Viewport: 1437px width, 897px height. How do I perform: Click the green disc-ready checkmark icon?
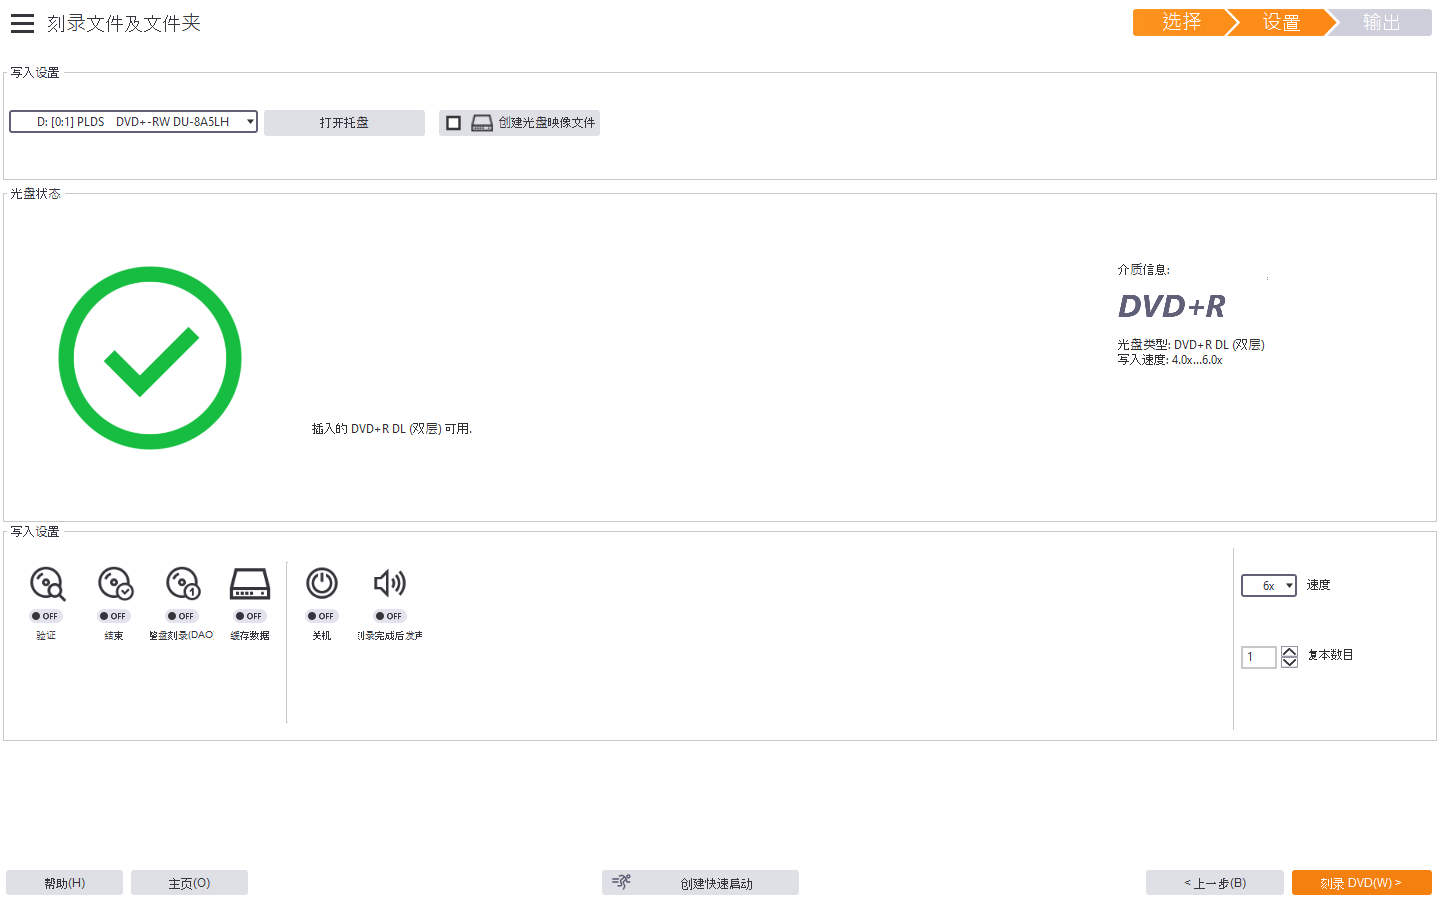[150, 358]
